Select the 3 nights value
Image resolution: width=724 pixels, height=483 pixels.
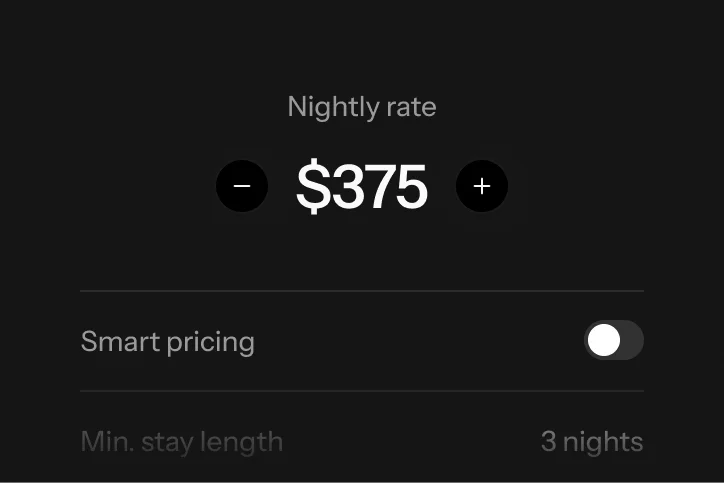(x=591, y=441)
